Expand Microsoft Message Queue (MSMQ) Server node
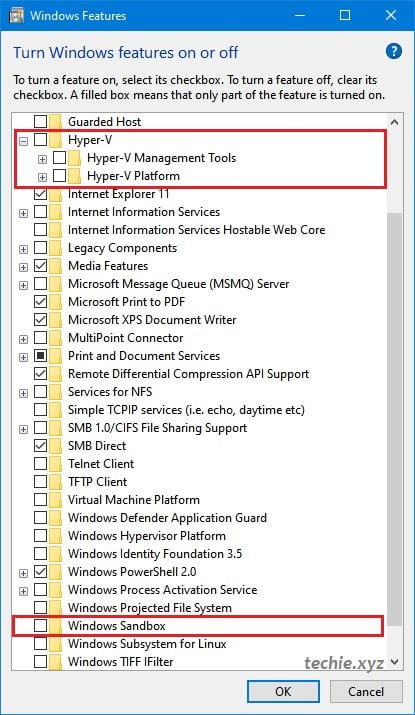 click(x=23, y=285)
